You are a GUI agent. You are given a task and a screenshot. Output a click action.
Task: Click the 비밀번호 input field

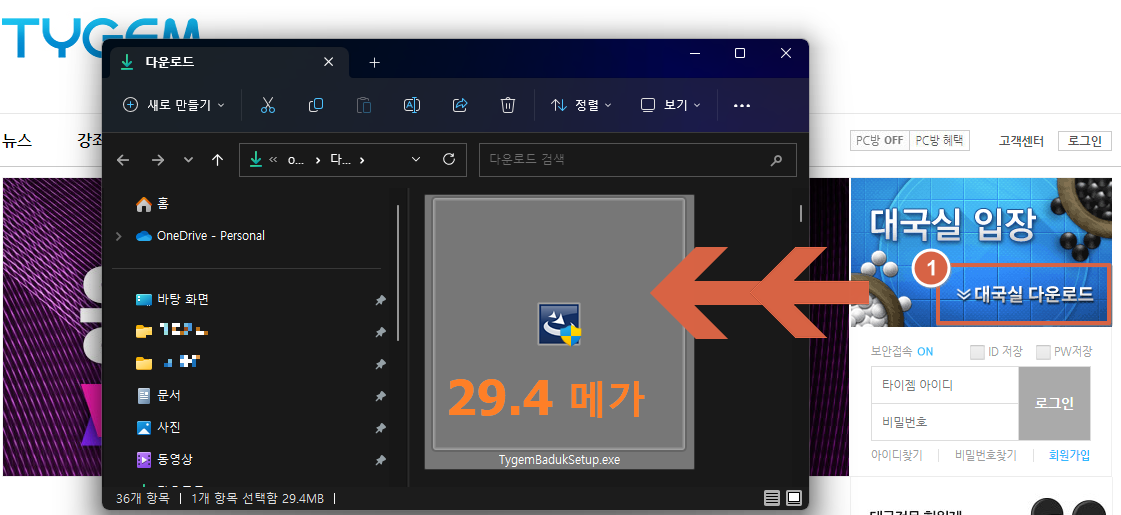pyautogui.click(x=944, y=422)
